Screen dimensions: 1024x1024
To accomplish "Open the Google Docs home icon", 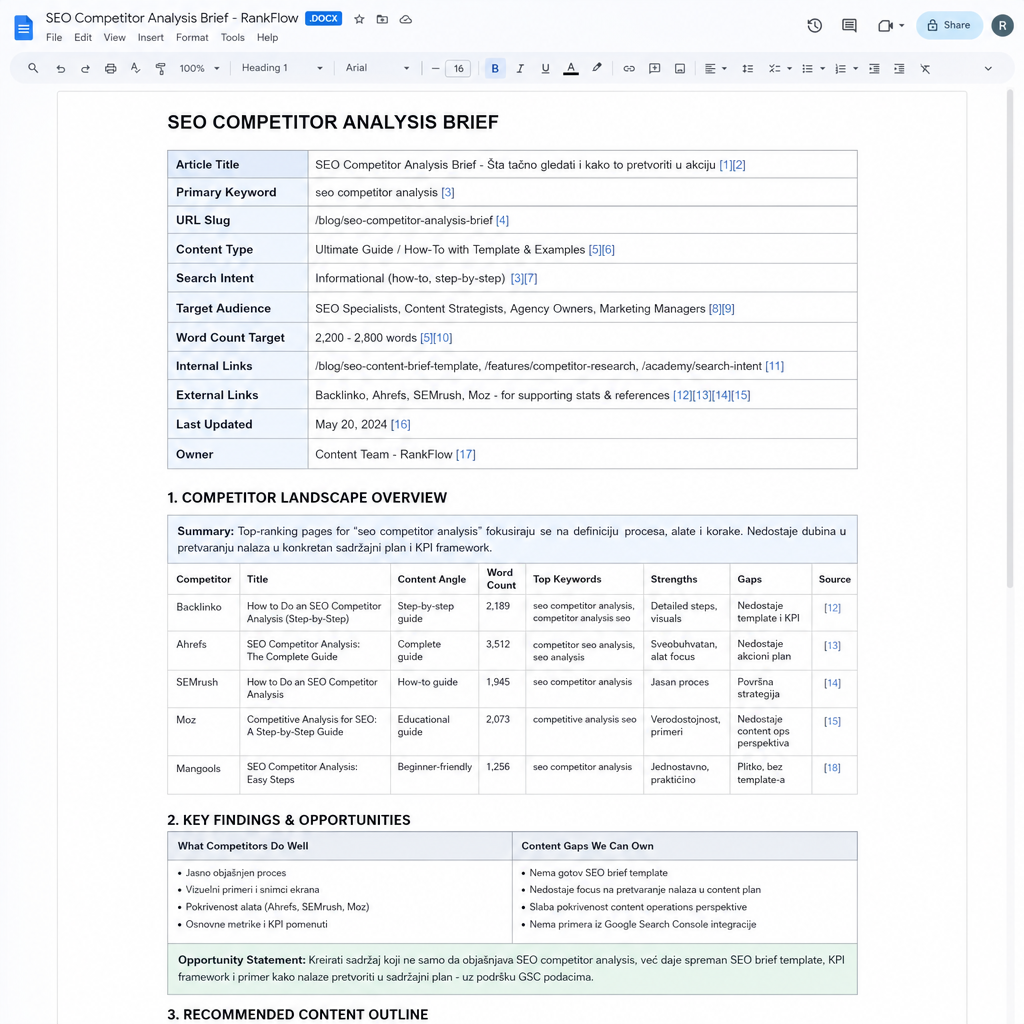I will coord(24,27).
